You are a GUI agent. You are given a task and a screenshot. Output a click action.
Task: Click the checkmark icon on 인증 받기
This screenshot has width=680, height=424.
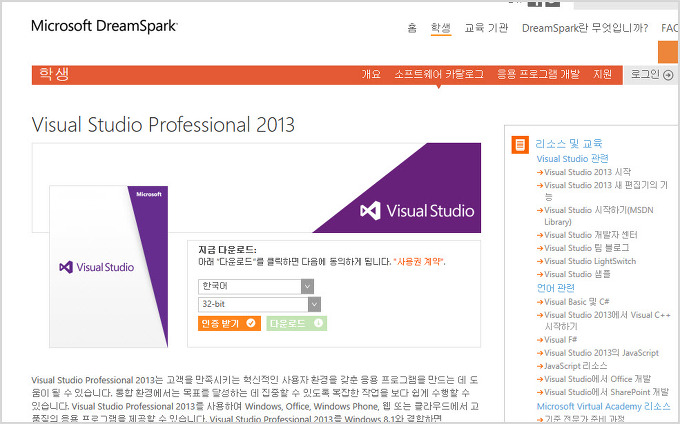(251, 323)
